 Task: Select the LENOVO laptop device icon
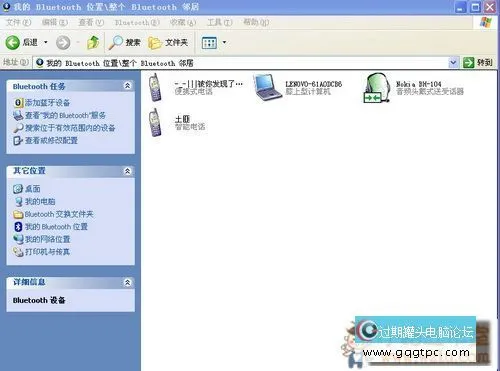[268, 87]
